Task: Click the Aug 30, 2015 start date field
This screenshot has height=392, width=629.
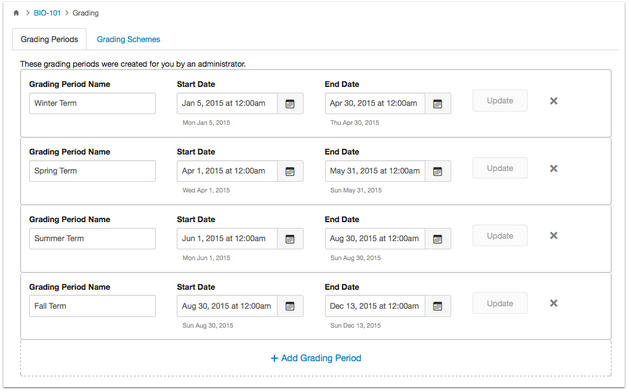Action: point(227,306)
